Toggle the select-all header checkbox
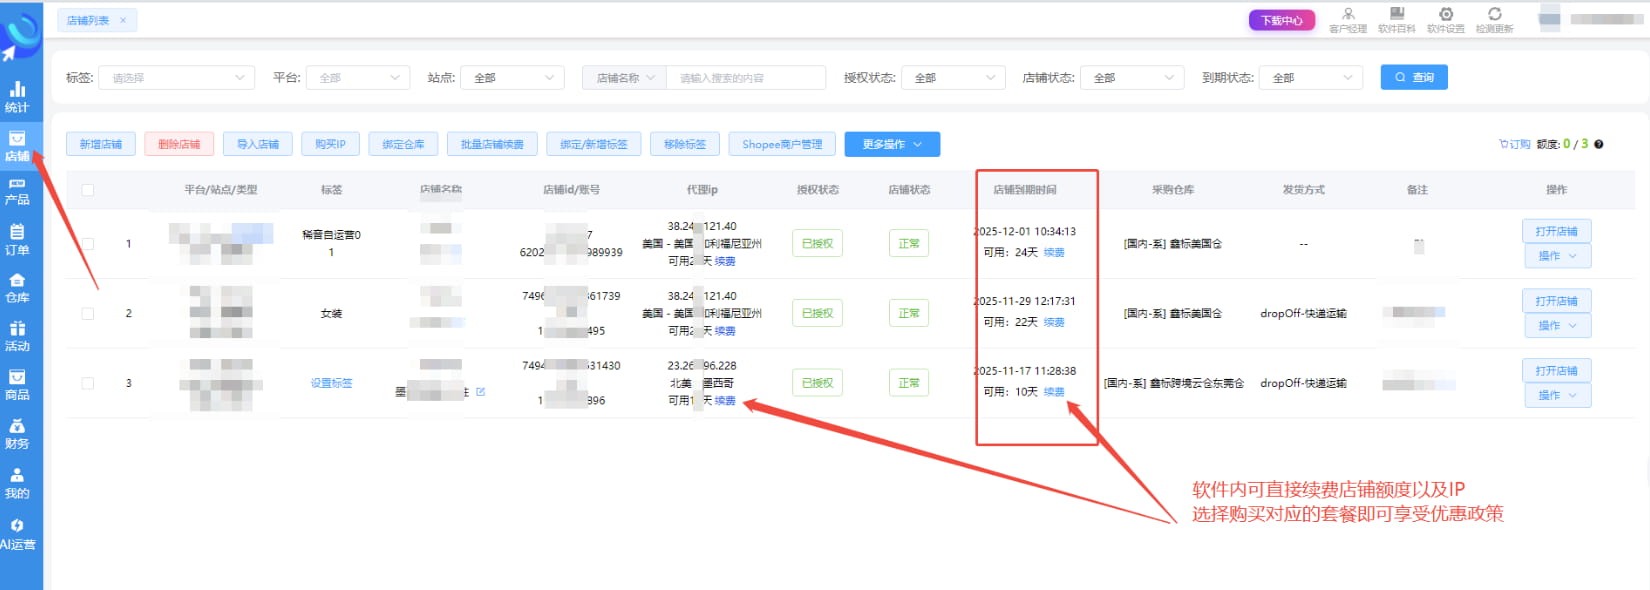 [x=88, y=190]
